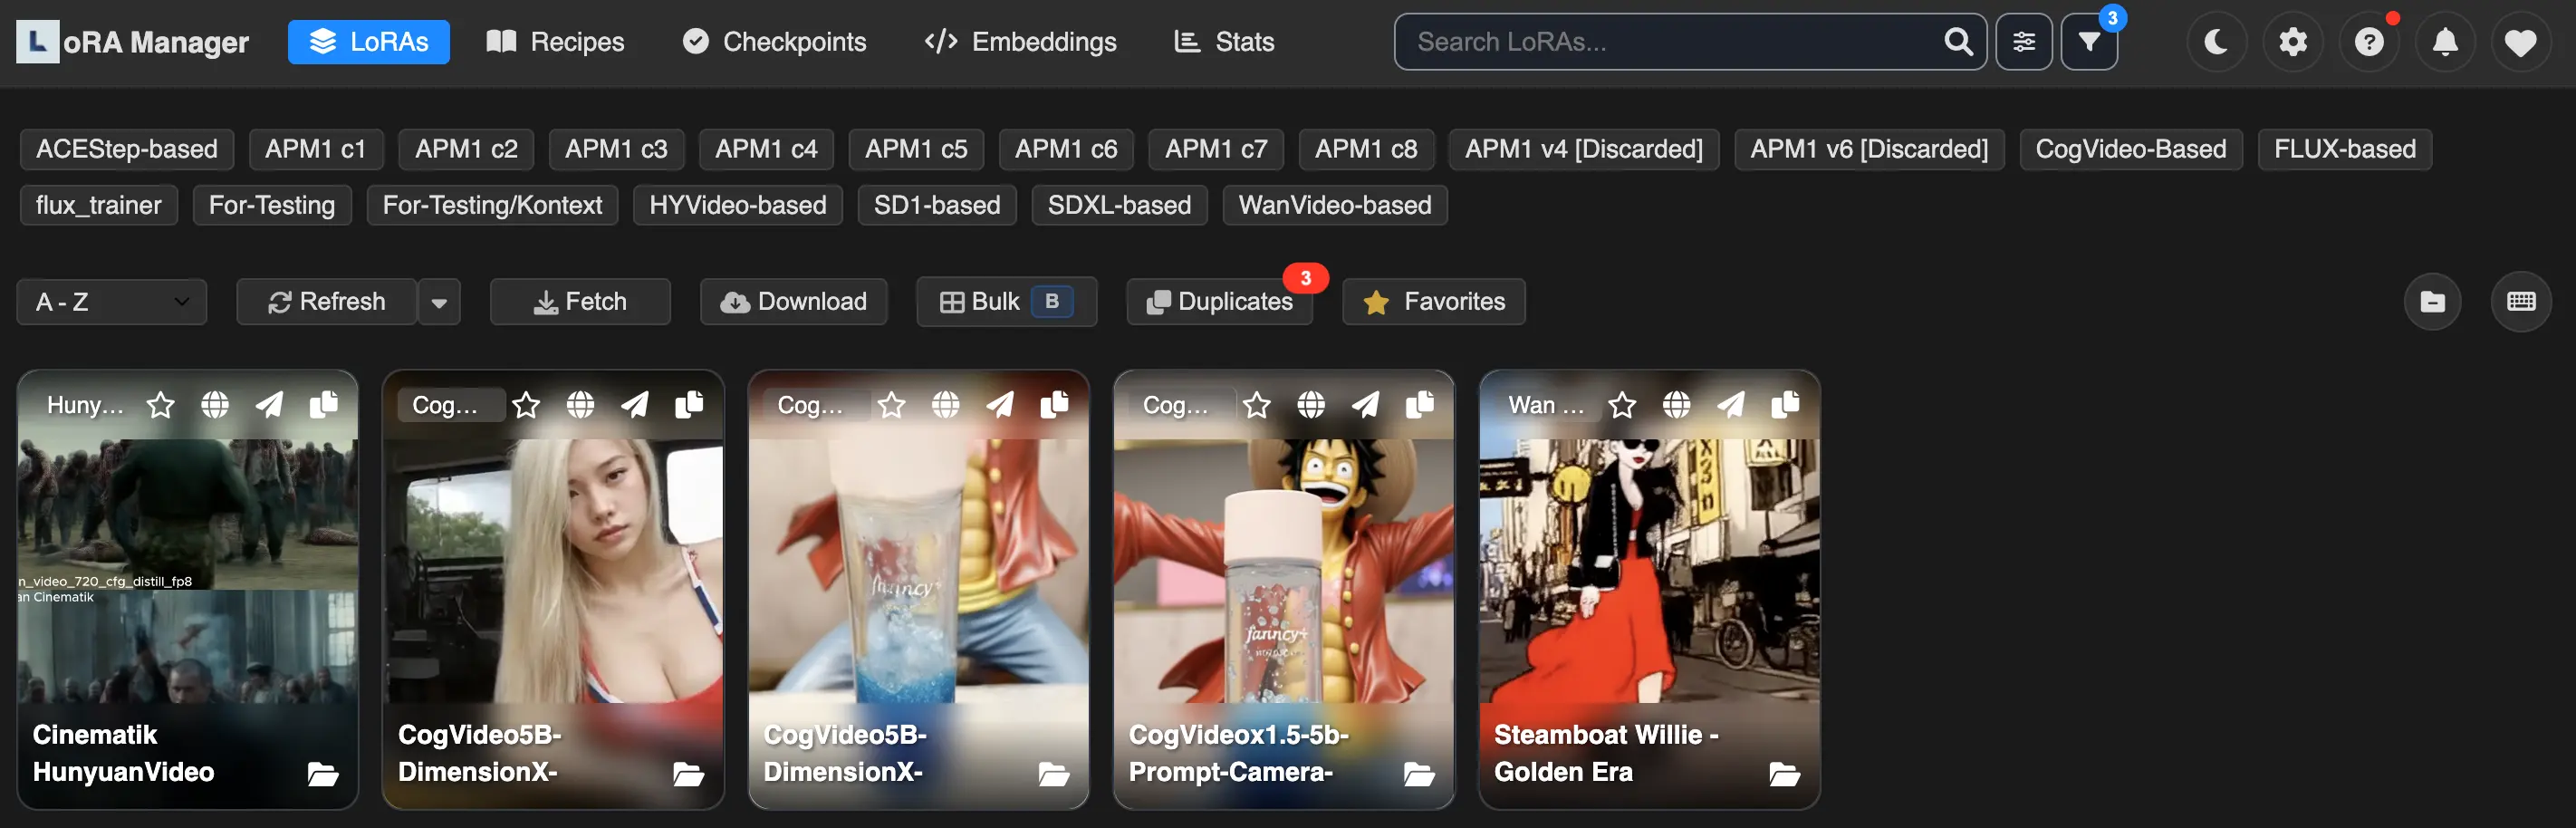Click the Fetch button
This screenshot has width=2576, height=828.
(580, 302)
